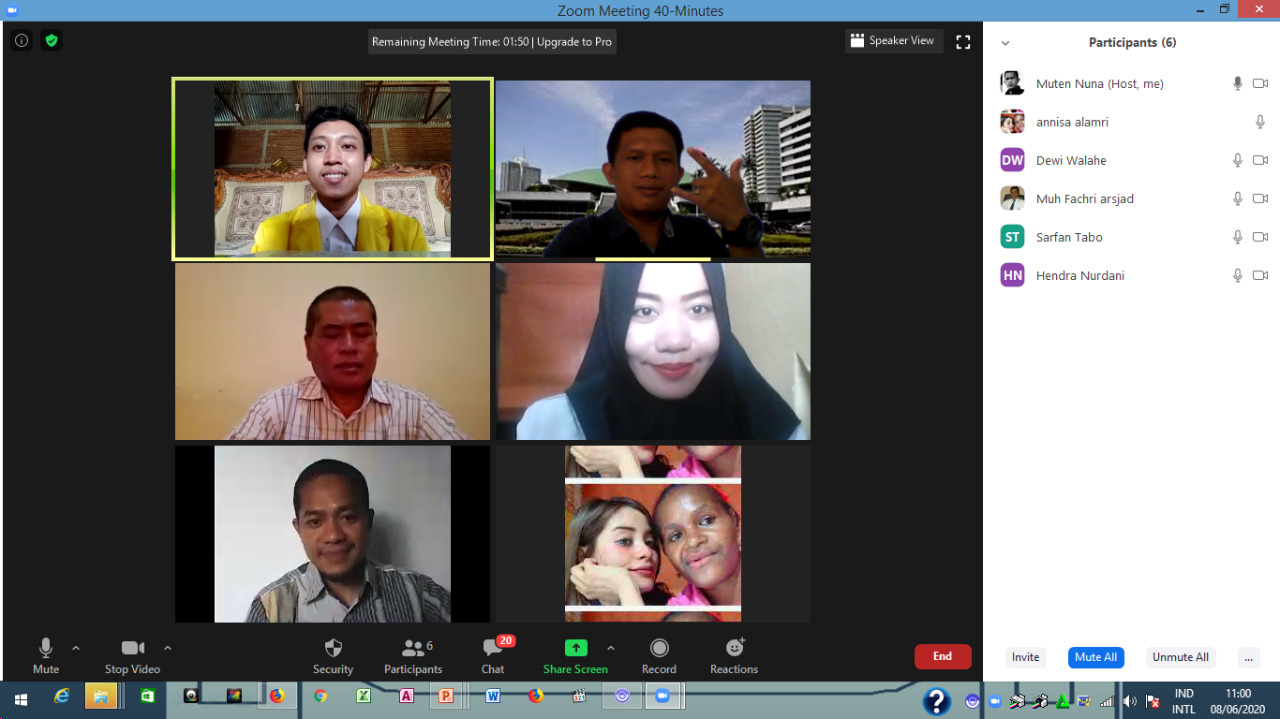Viewport: 1280px width, 719px height.
Task: Toggle Dewi Walahe's microphone in participants list
Action: tap(1237, 160)
